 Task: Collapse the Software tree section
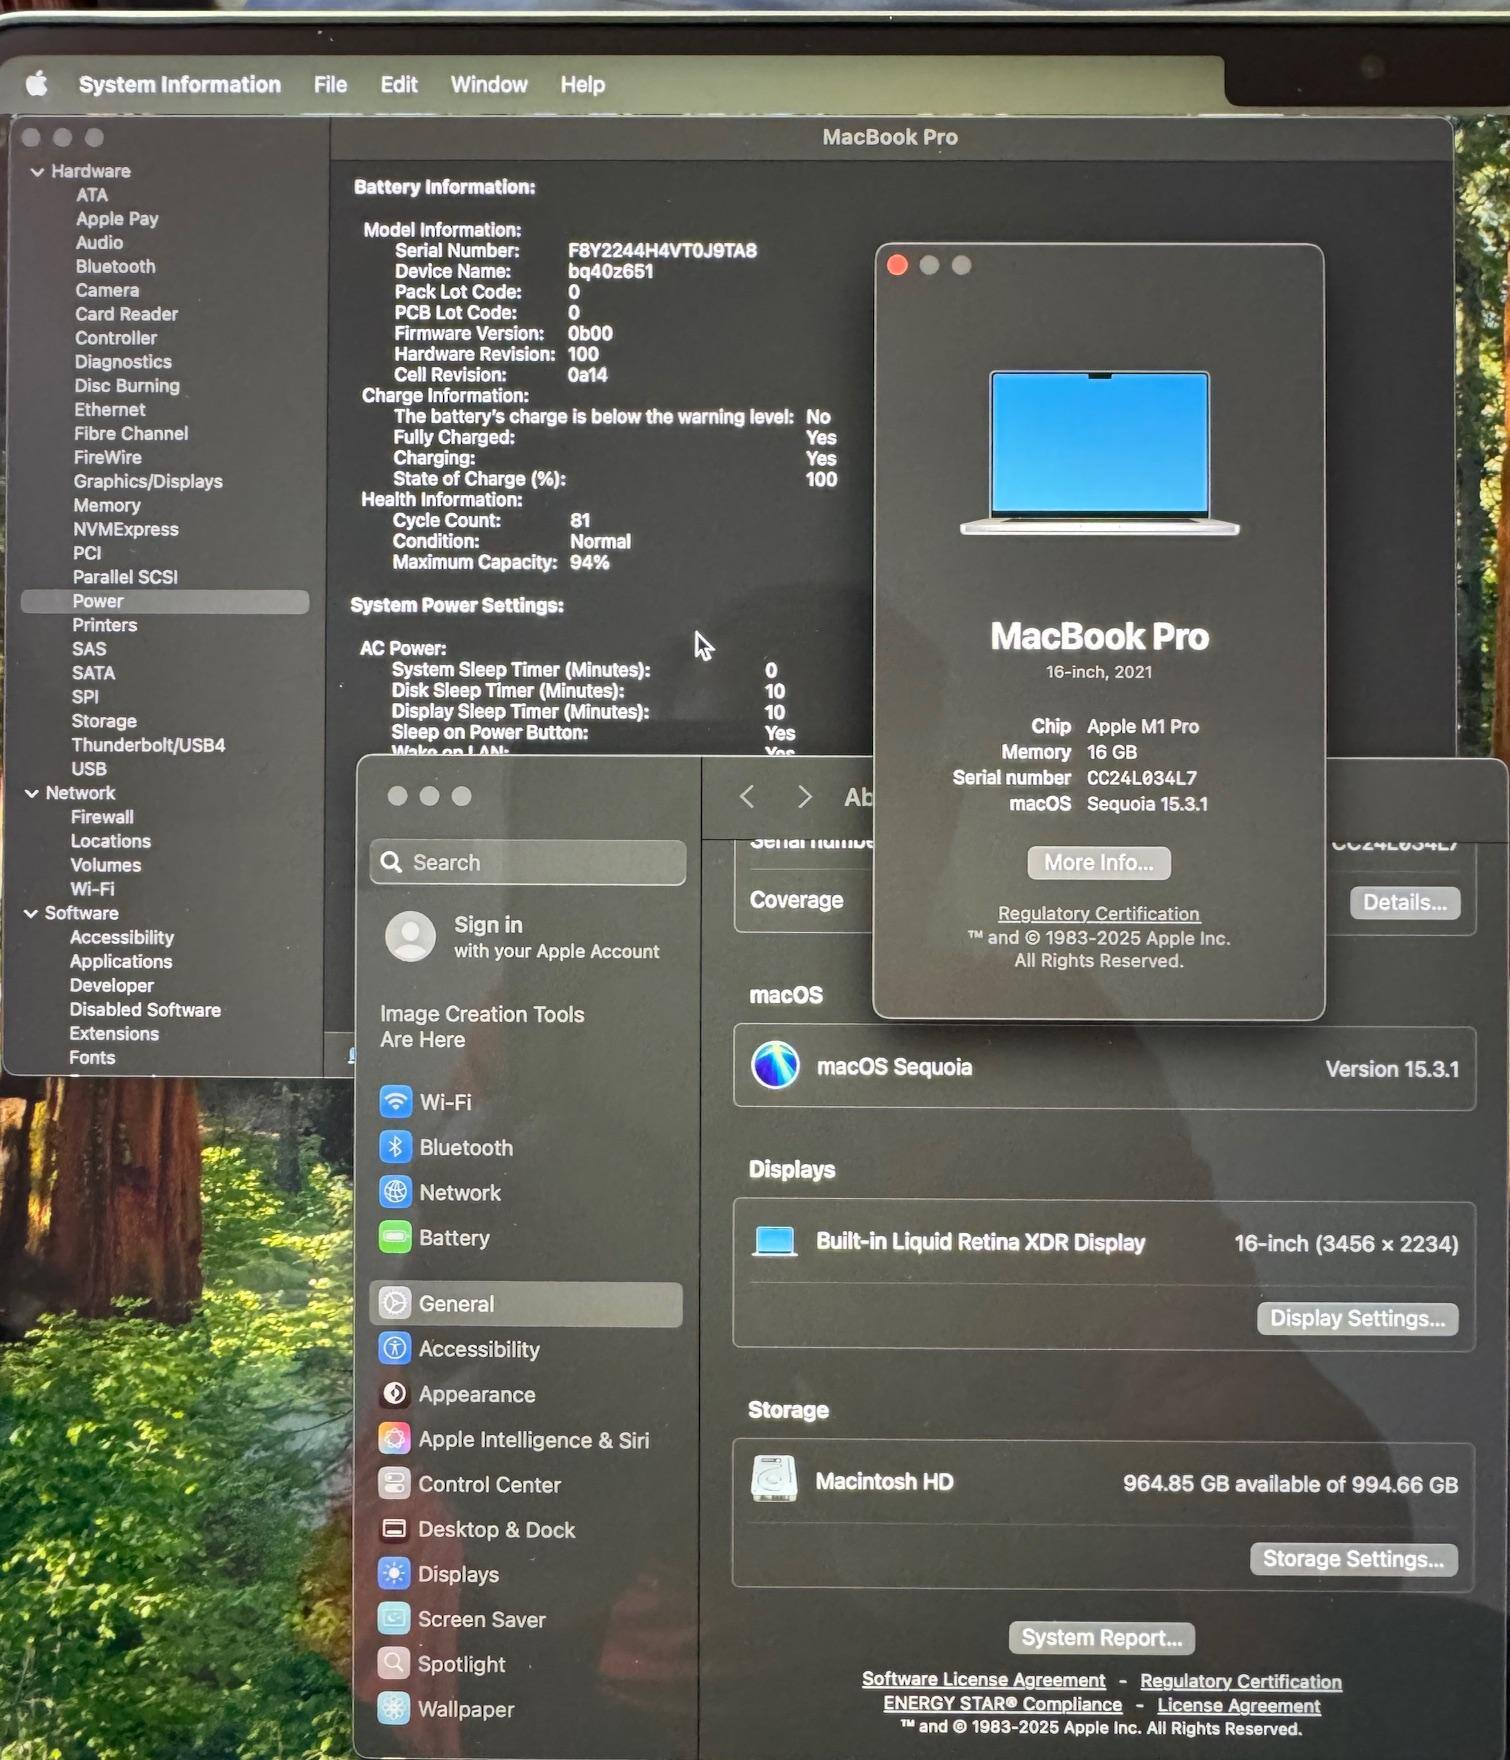[31, 913]
